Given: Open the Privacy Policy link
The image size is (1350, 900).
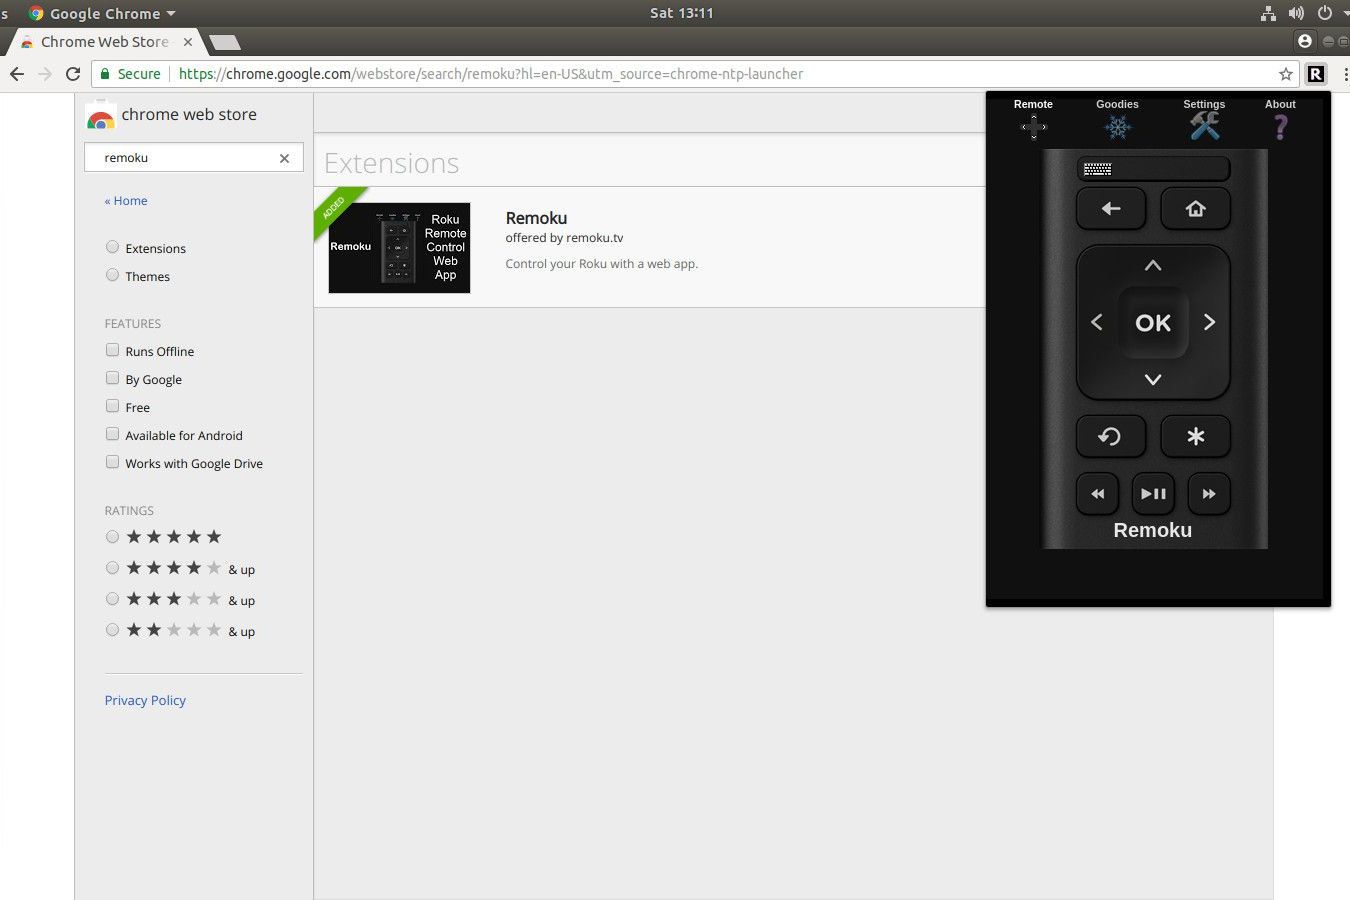Looking at the screenshot, I should point(145,700).
